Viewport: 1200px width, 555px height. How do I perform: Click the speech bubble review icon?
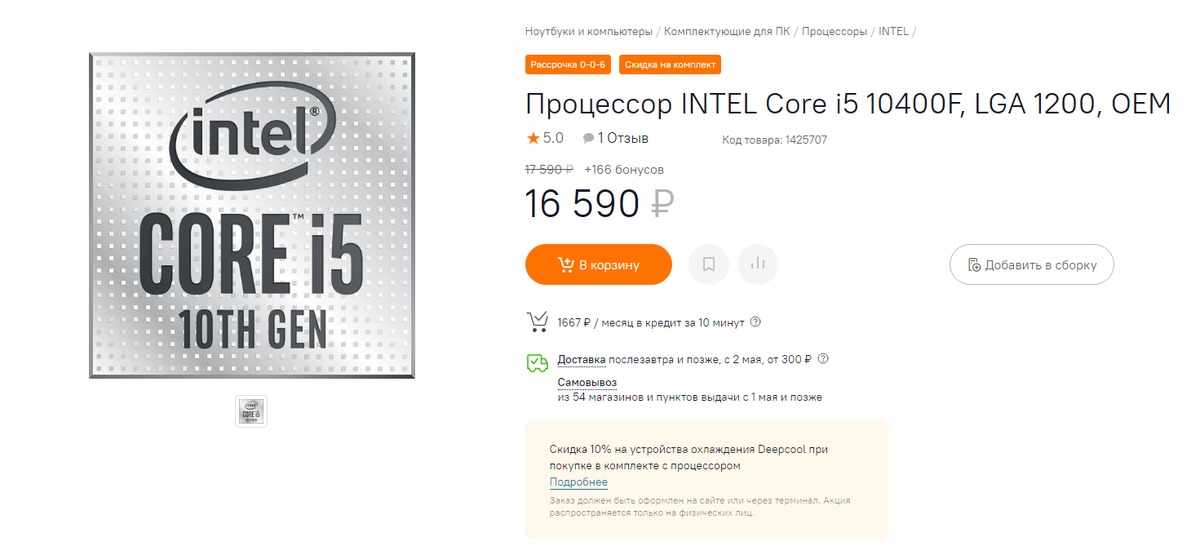[588, 138]
